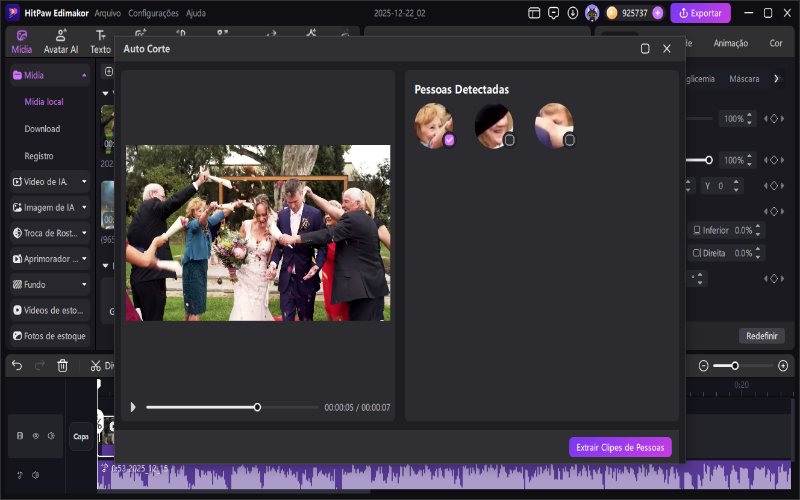Play the Auto Corte preview video

tap(133, 407)
